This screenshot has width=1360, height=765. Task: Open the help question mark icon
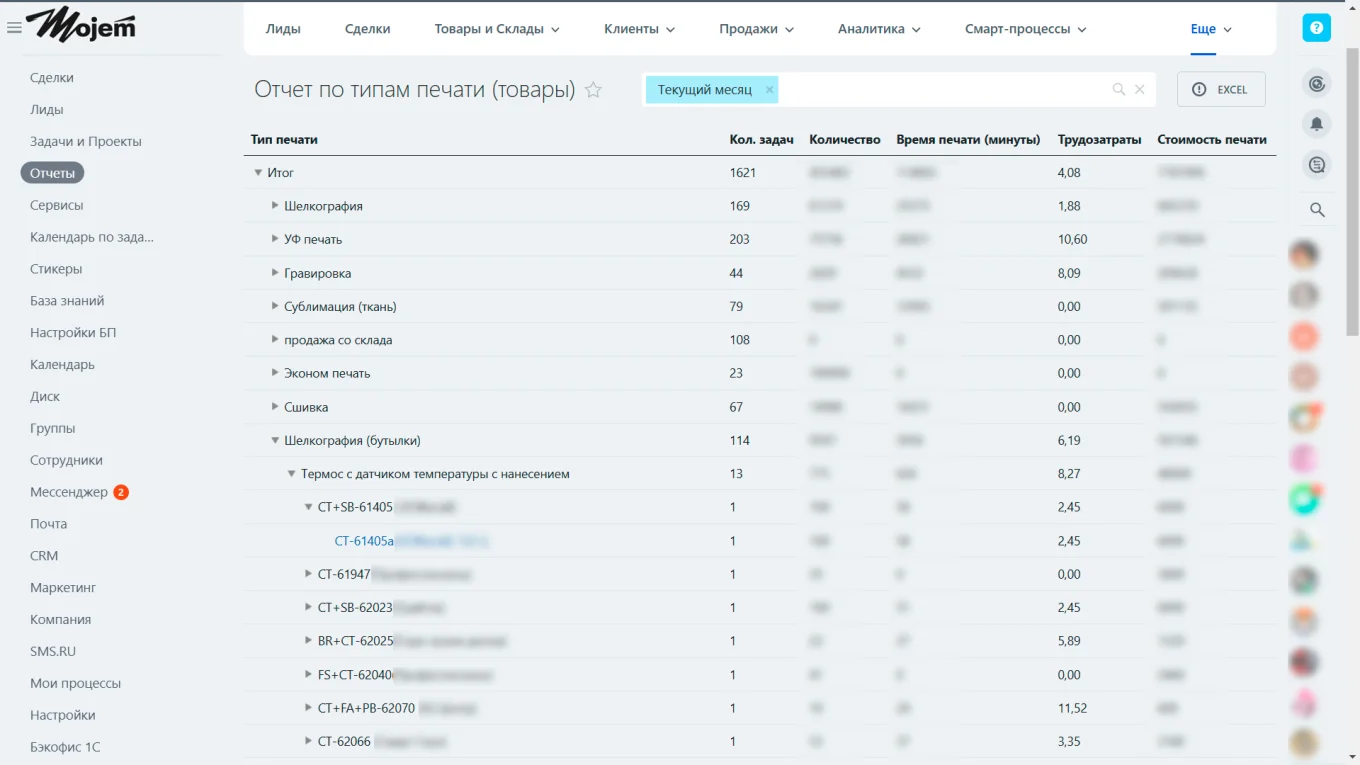click(1316, 28)
